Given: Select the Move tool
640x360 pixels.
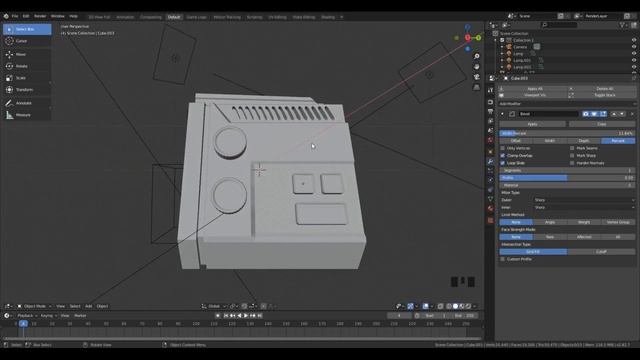Looking at the screenshot, I should click(x=27, y=54).
